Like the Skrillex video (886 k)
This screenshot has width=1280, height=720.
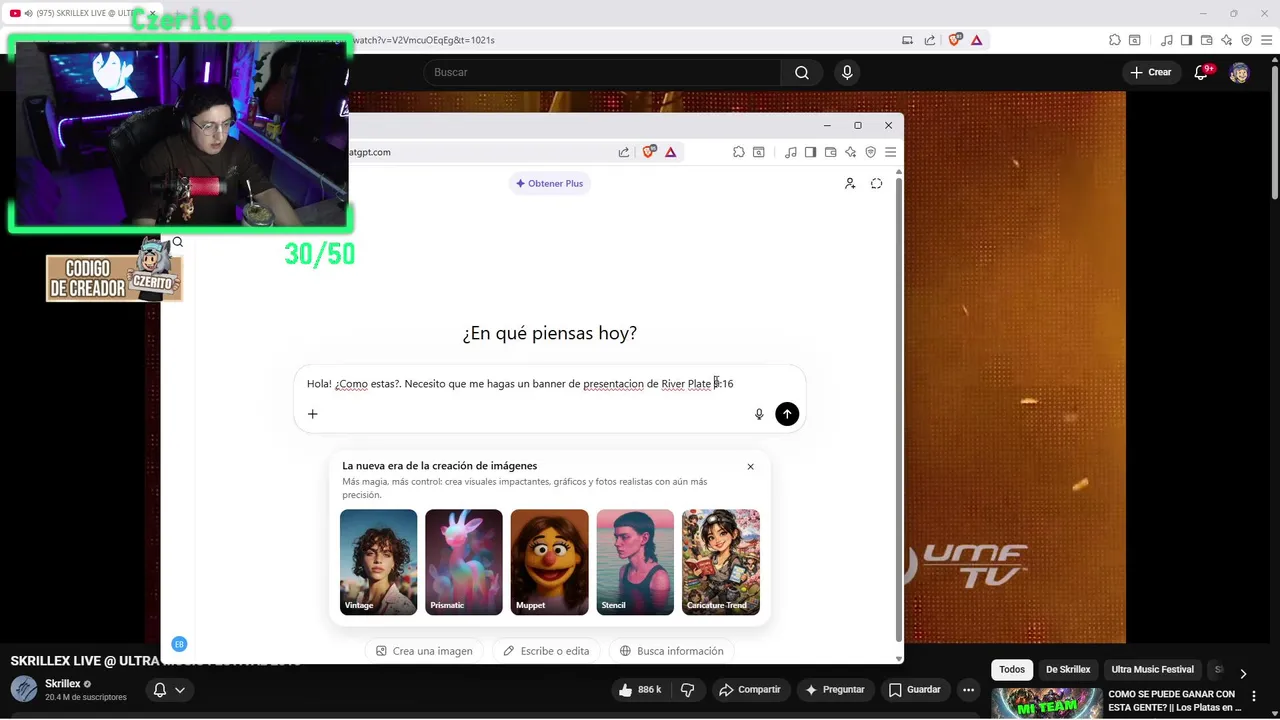tap(640, 690)
